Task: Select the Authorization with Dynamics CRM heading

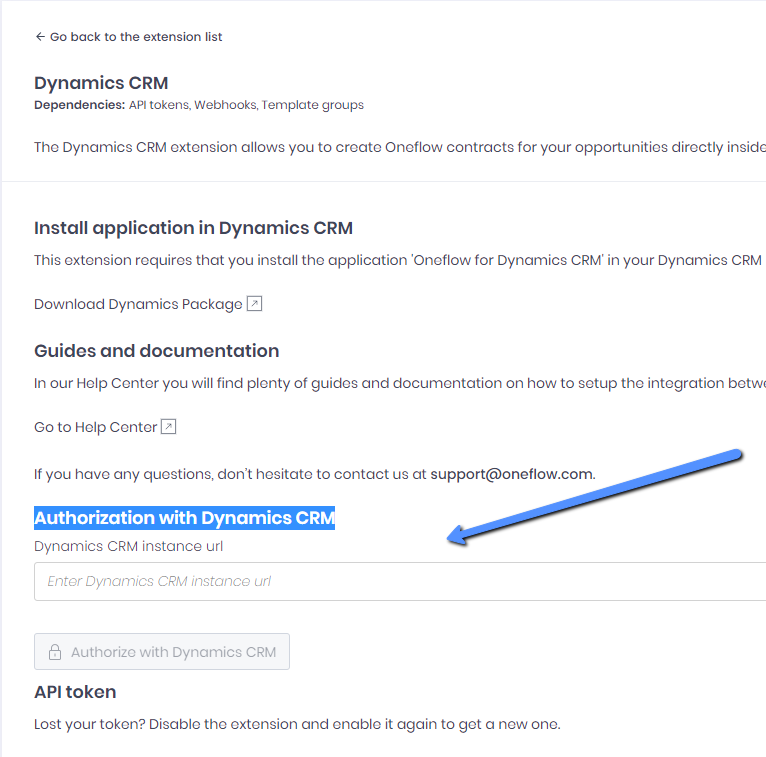Action: click(x=184, y=518)
